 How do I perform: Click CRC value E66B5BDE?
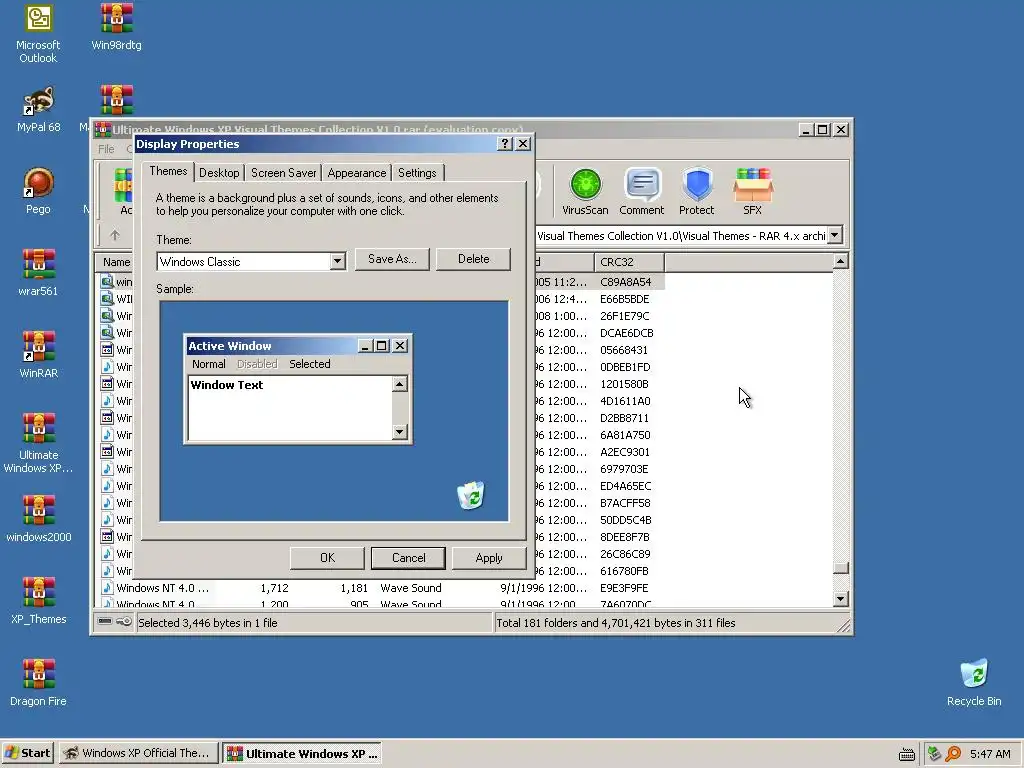625,299
